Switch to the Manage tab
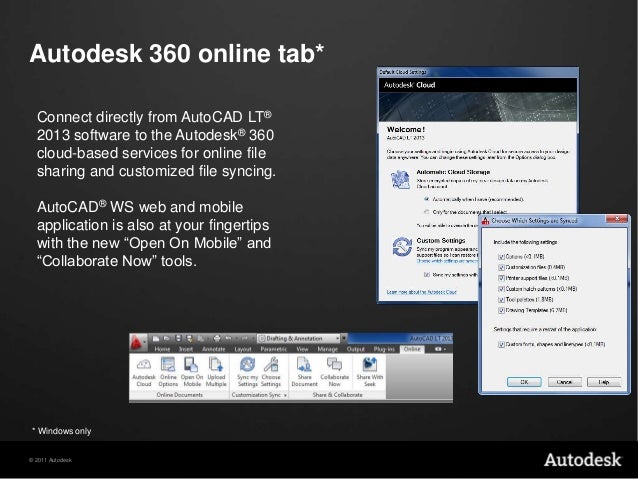 327,349
